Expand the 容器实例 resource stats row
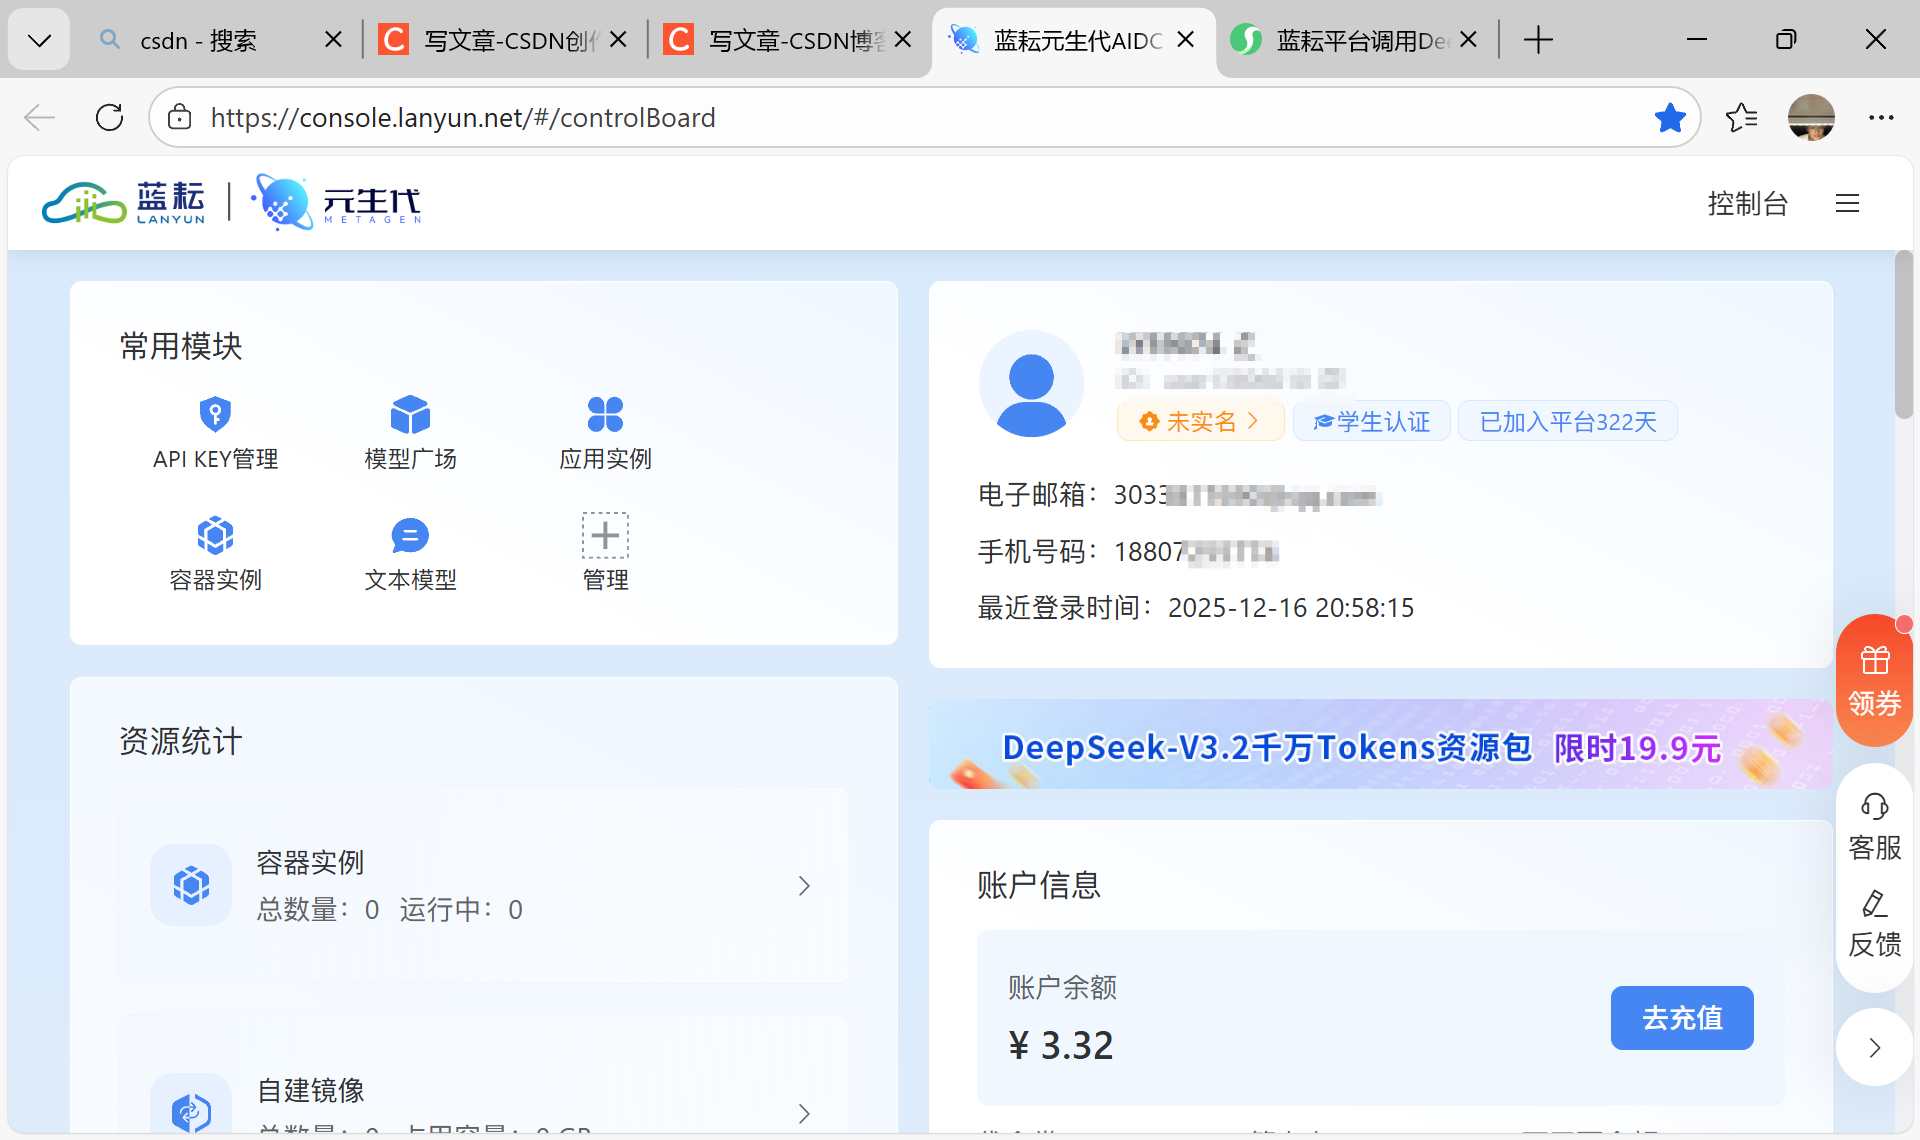This screenshot has height=1140, width=1920. 804,886
